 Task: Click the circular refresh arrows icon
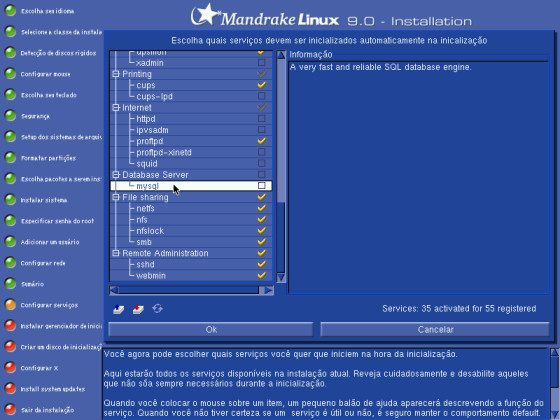[x=158, y=308]
